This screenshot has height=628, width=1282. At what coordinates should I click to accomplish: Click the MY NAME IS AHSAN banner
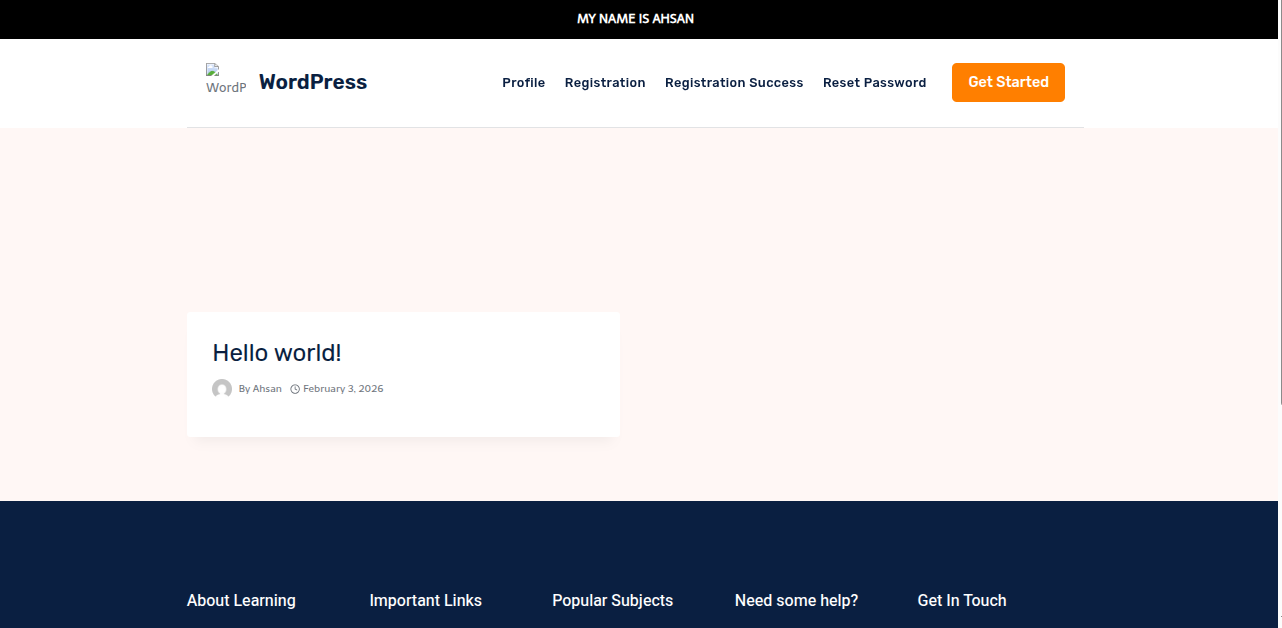tap(634, 18)
